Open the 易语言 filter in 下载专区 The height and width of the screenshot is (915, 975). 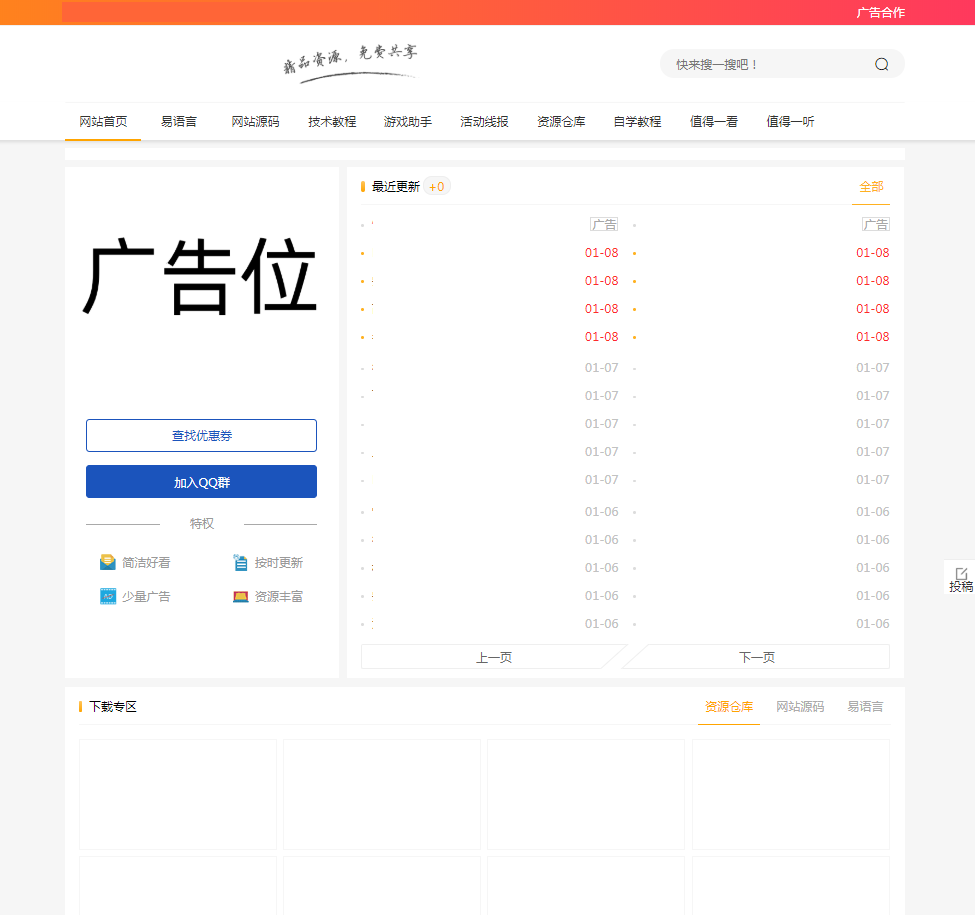tap(864, 706)
